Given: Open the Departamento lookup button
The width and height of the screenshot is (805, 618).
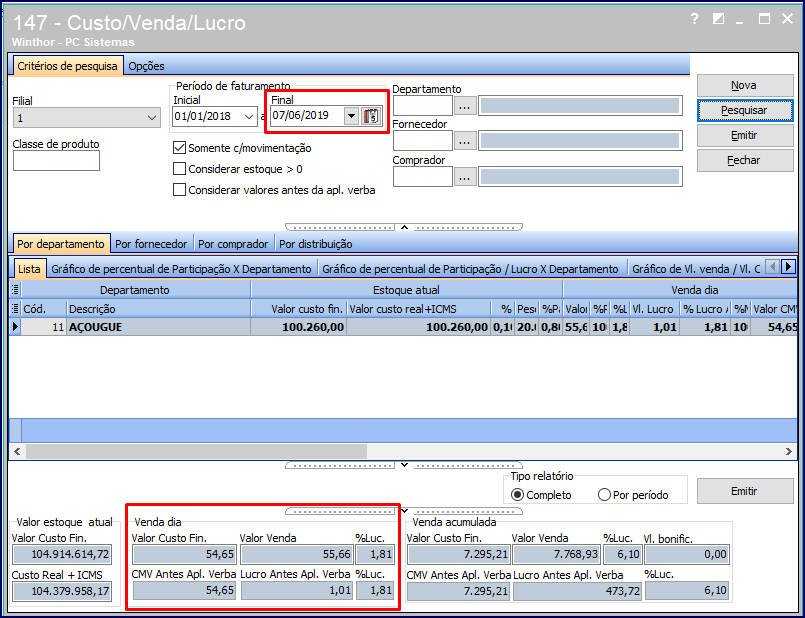Looking at the screenshot, I should pyautogui.click(x=465, y=106).
